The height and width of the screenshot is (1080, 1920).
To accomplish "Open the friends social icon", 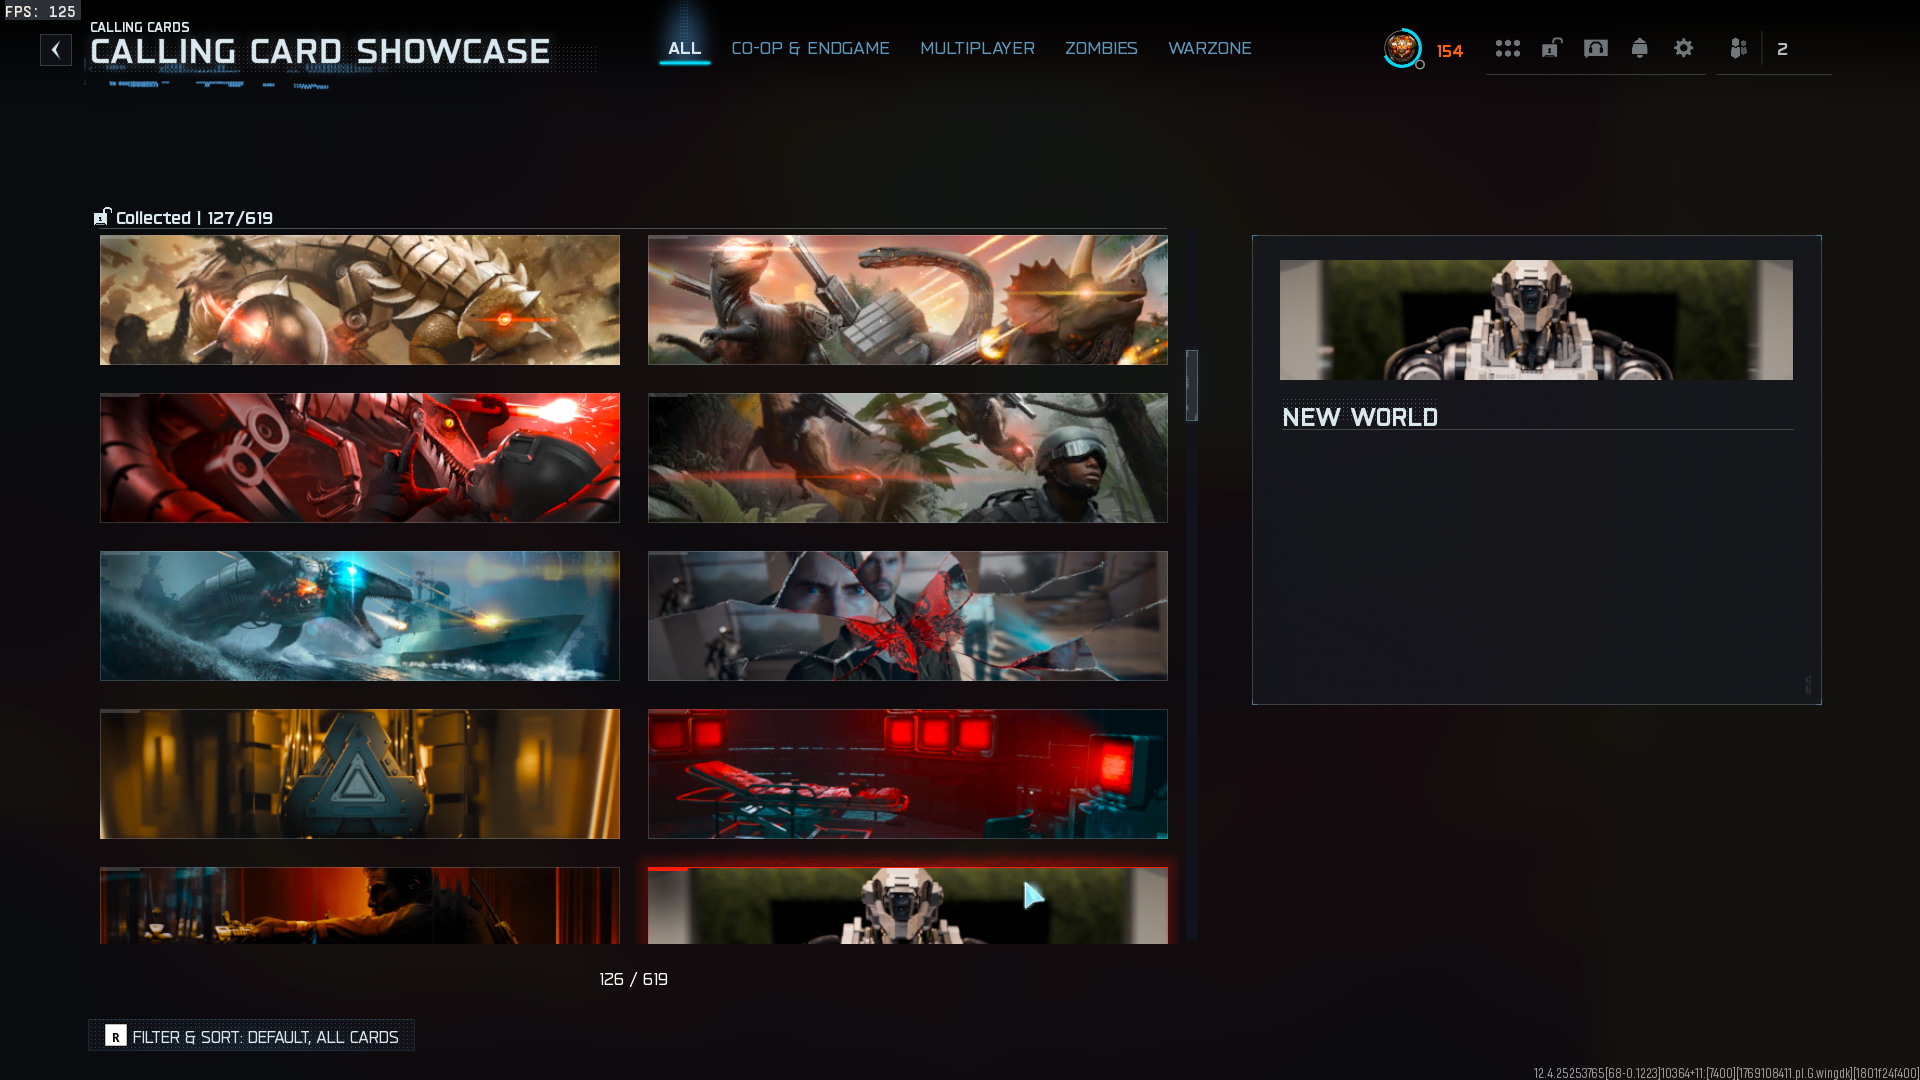I will click(x=1739, y=48).
